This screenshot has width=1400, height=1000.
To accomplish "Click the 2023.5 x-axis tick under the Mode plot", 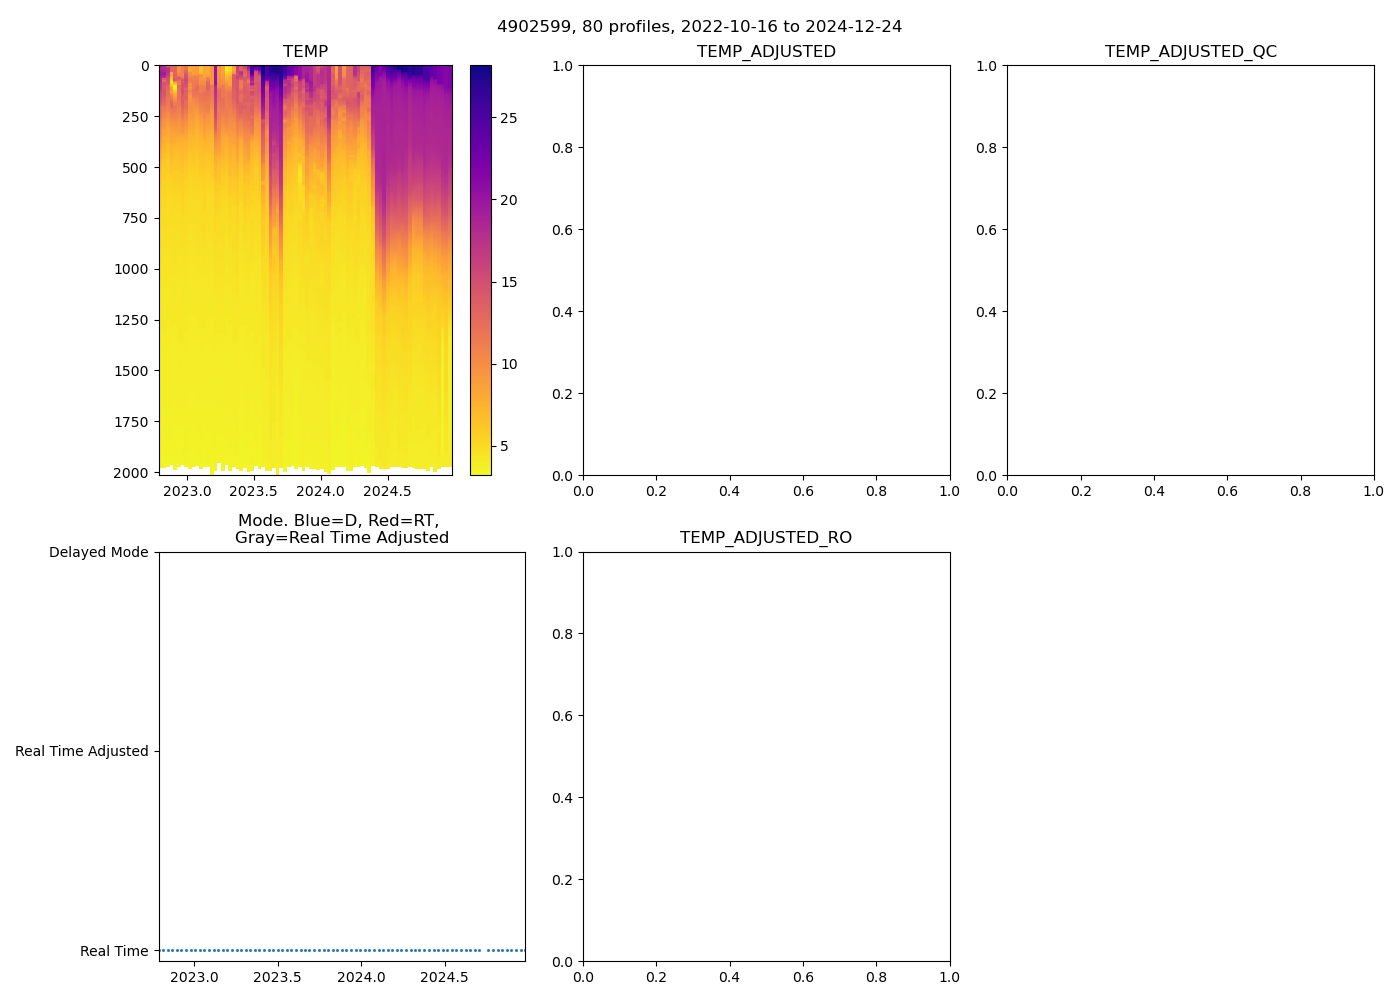I will coord(277,977).
